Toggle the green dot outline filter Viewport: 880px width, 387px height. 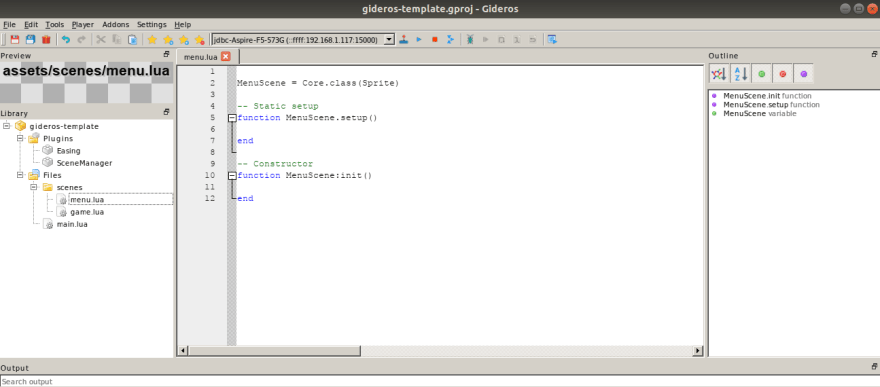pos(762,73)
